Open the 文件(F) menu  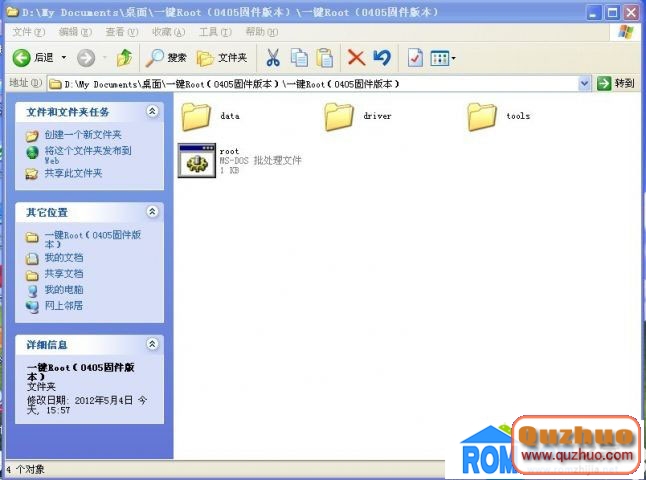tap(28, 32)
